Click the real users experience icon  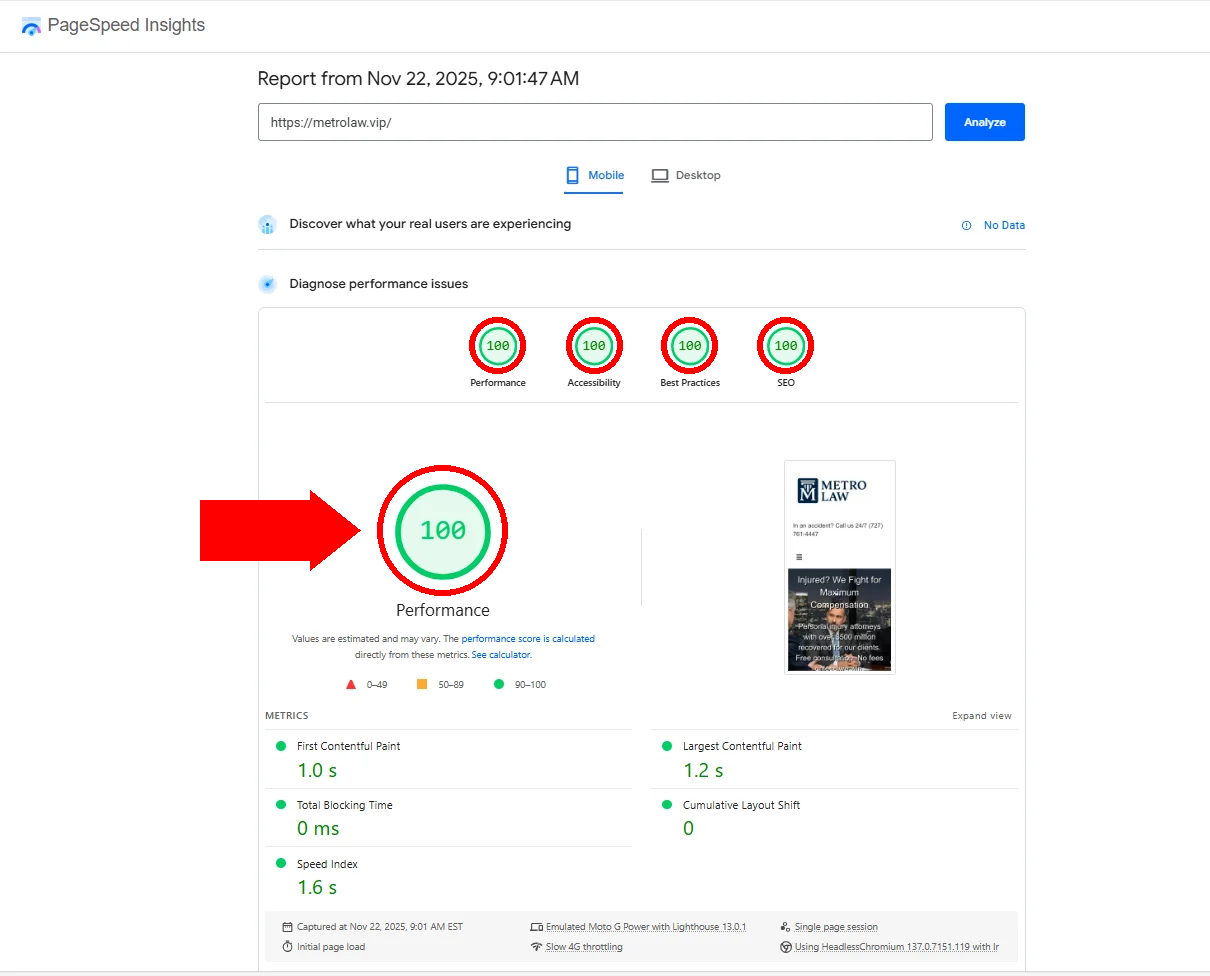coord(267,225)
